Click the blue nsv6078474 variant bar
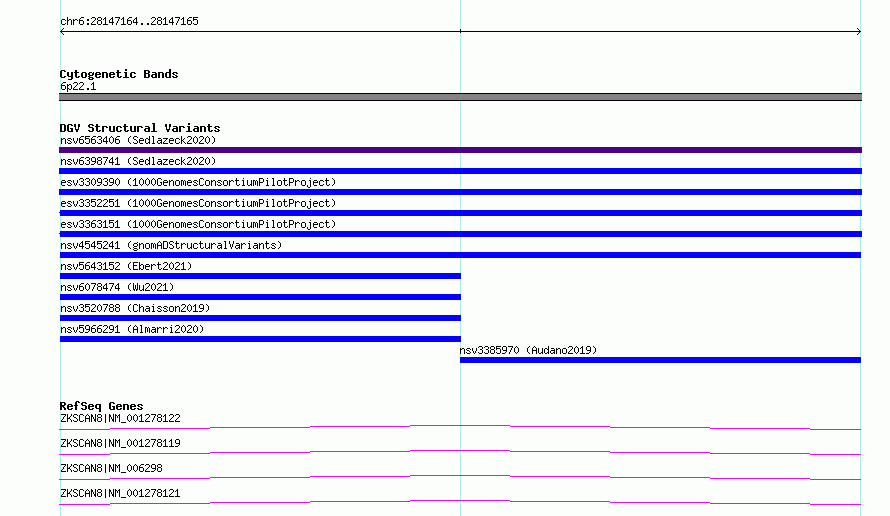This screenshot has width=890, height=516. pyautogui.click(x=260, y=297)
